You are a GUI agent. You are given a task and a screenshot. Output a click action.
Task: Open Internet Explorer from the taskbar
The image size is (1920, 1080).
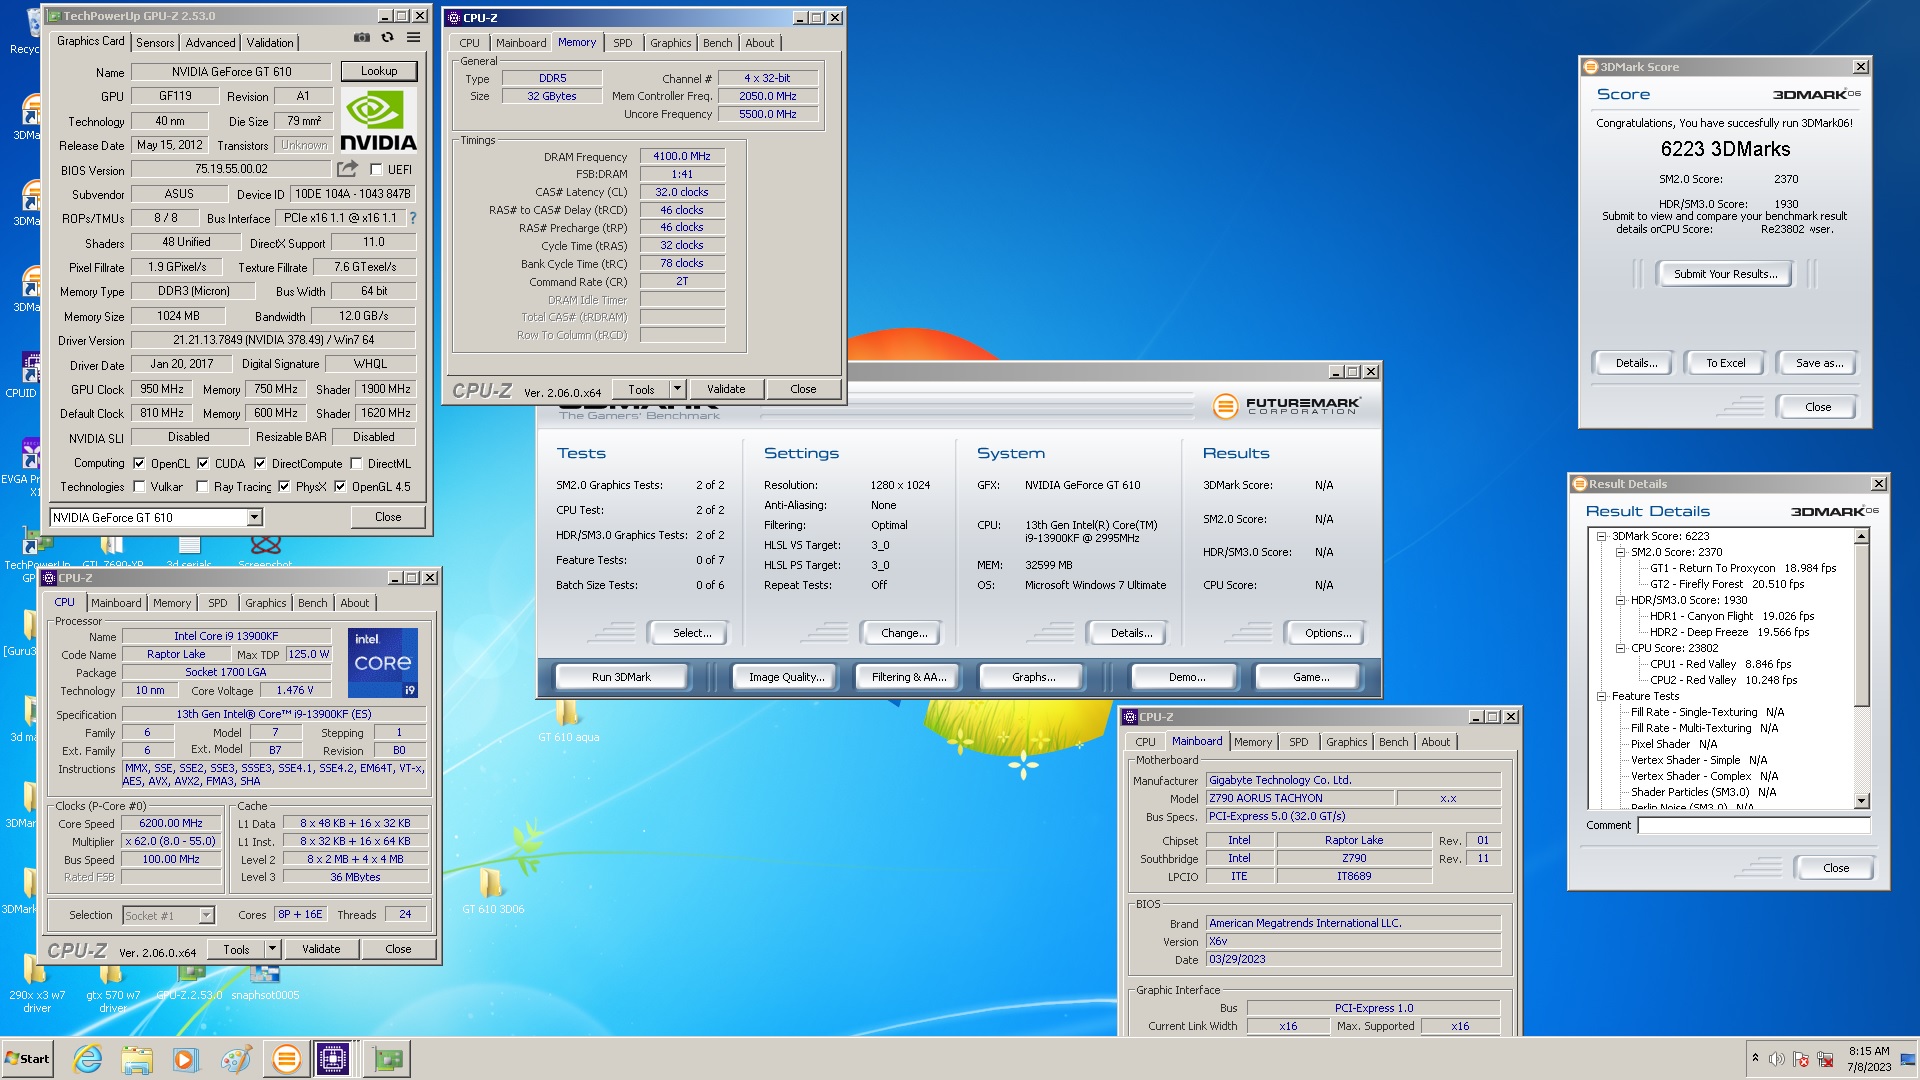tap(88, 1059)
